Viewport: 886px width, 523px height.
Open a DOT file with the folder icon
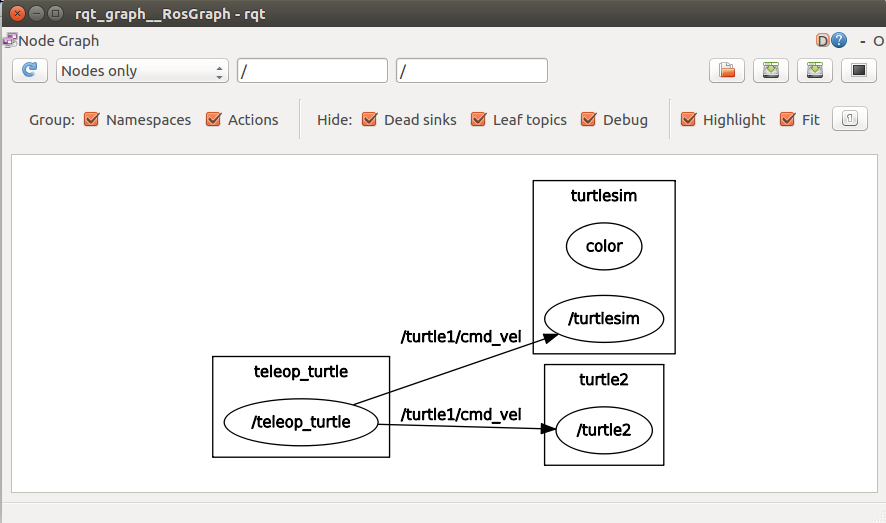pyautogui.click(x=727, y=70)
